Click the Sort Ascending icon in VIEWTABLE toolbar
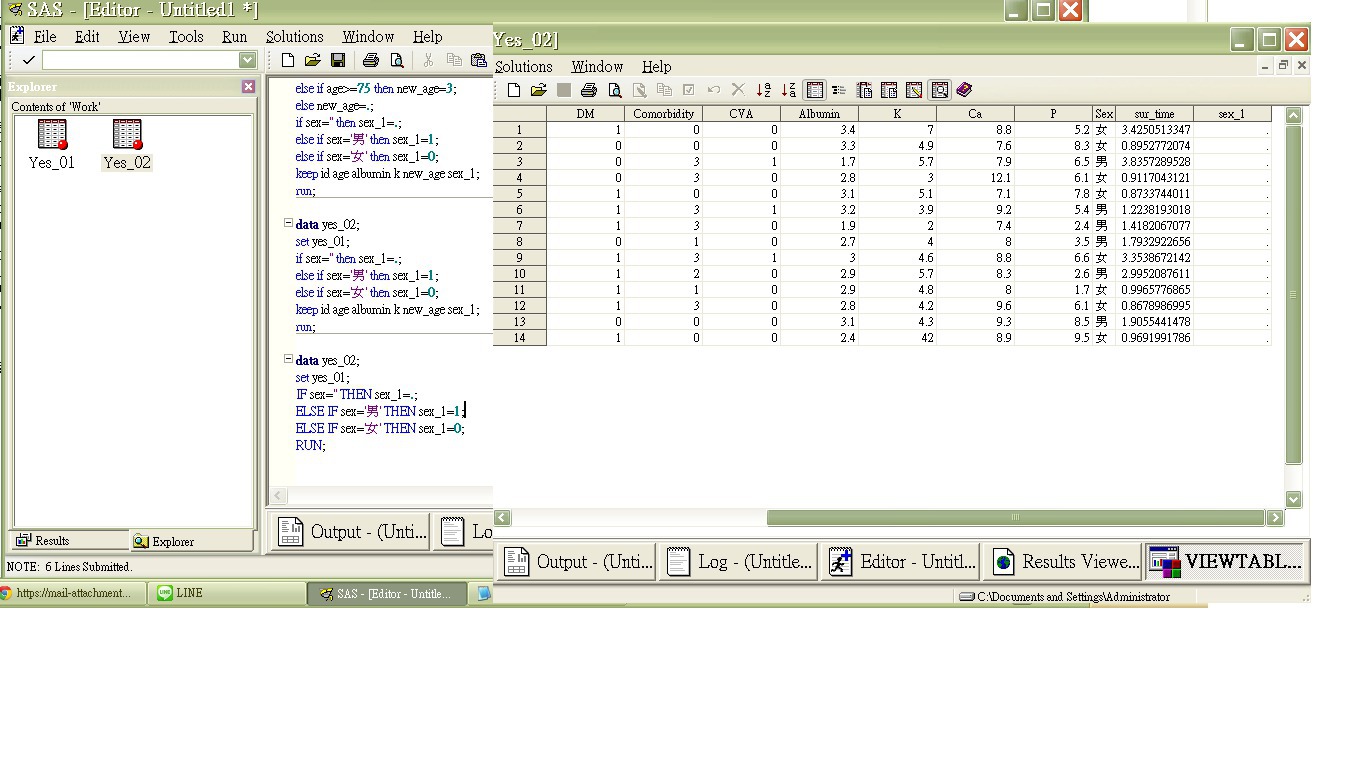 tap(764, 90)
